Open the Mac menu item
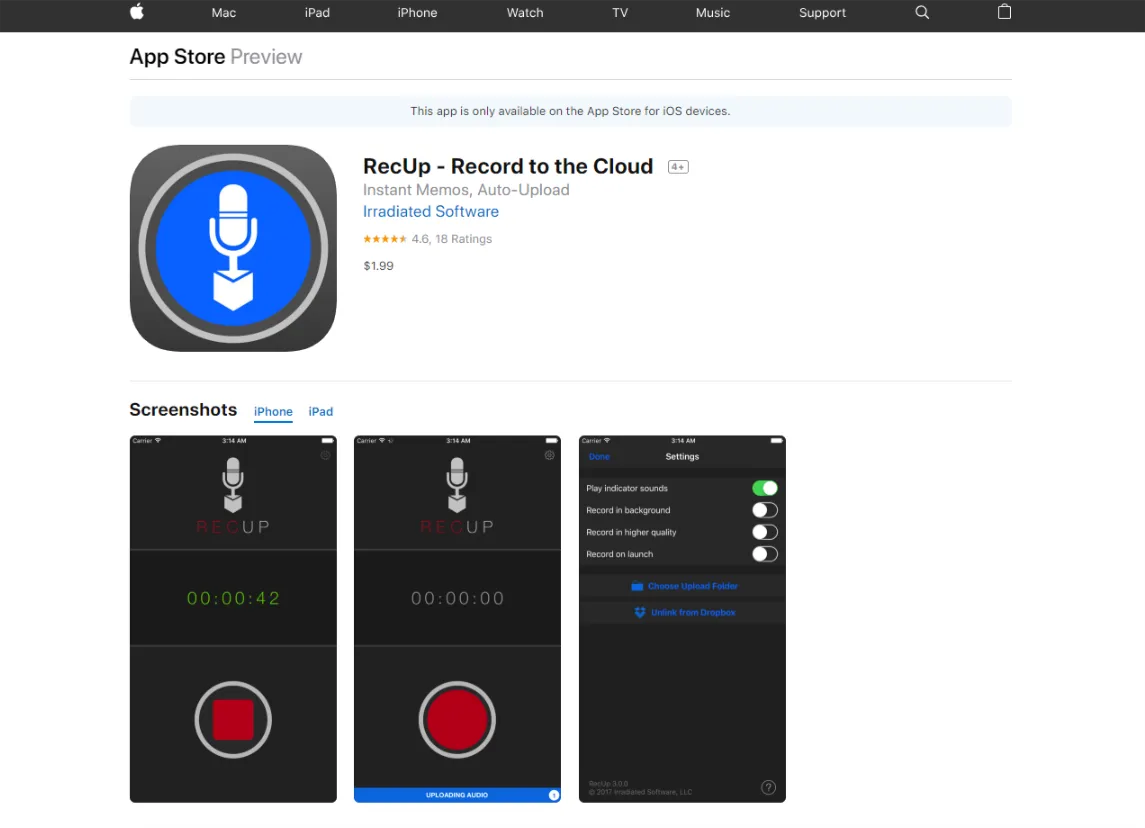 point(223,12)
